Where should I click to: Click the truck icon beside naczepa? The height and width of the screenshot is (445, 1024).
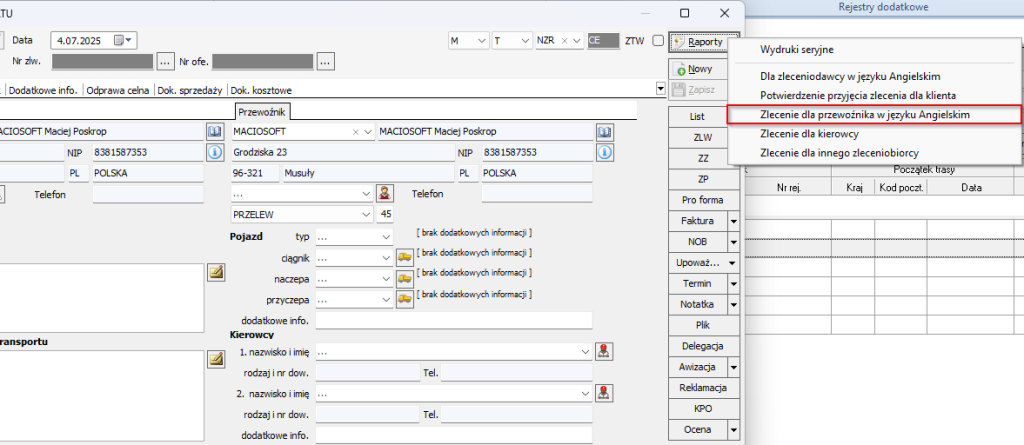tap(405, 278)
